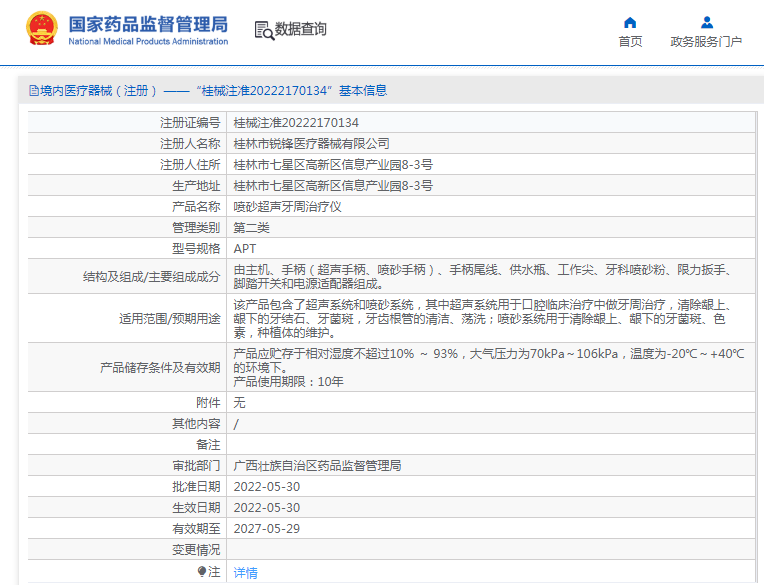
Task: Click the 备注 label
Action: click(x=208, y=445)
